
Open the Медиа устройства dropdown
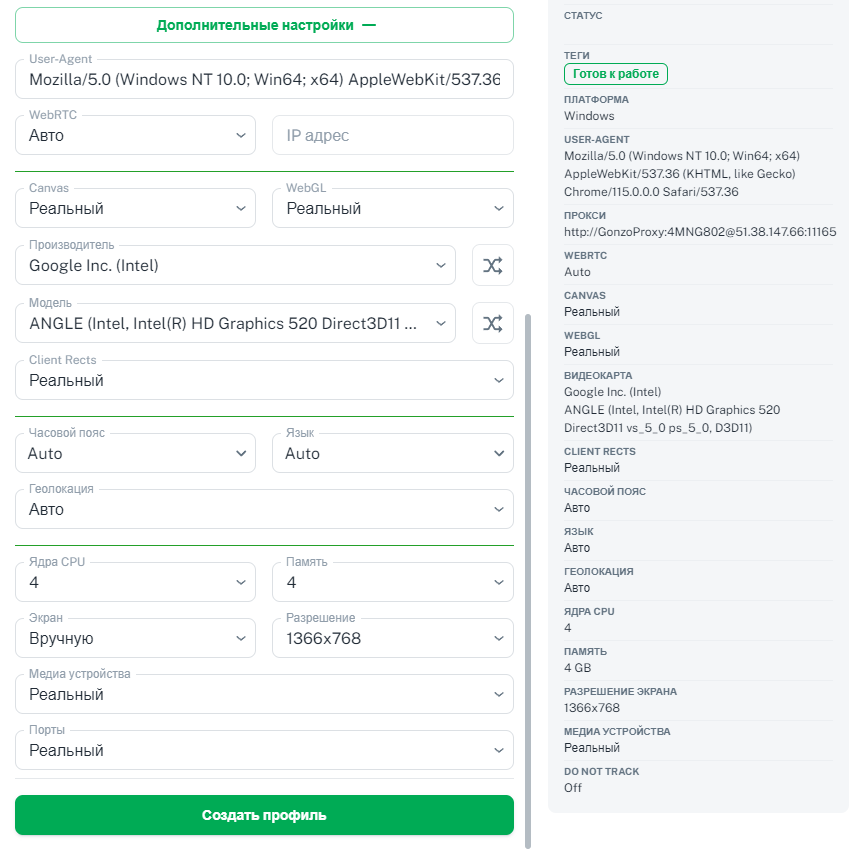pyautogui.click(x=264, y=694)
